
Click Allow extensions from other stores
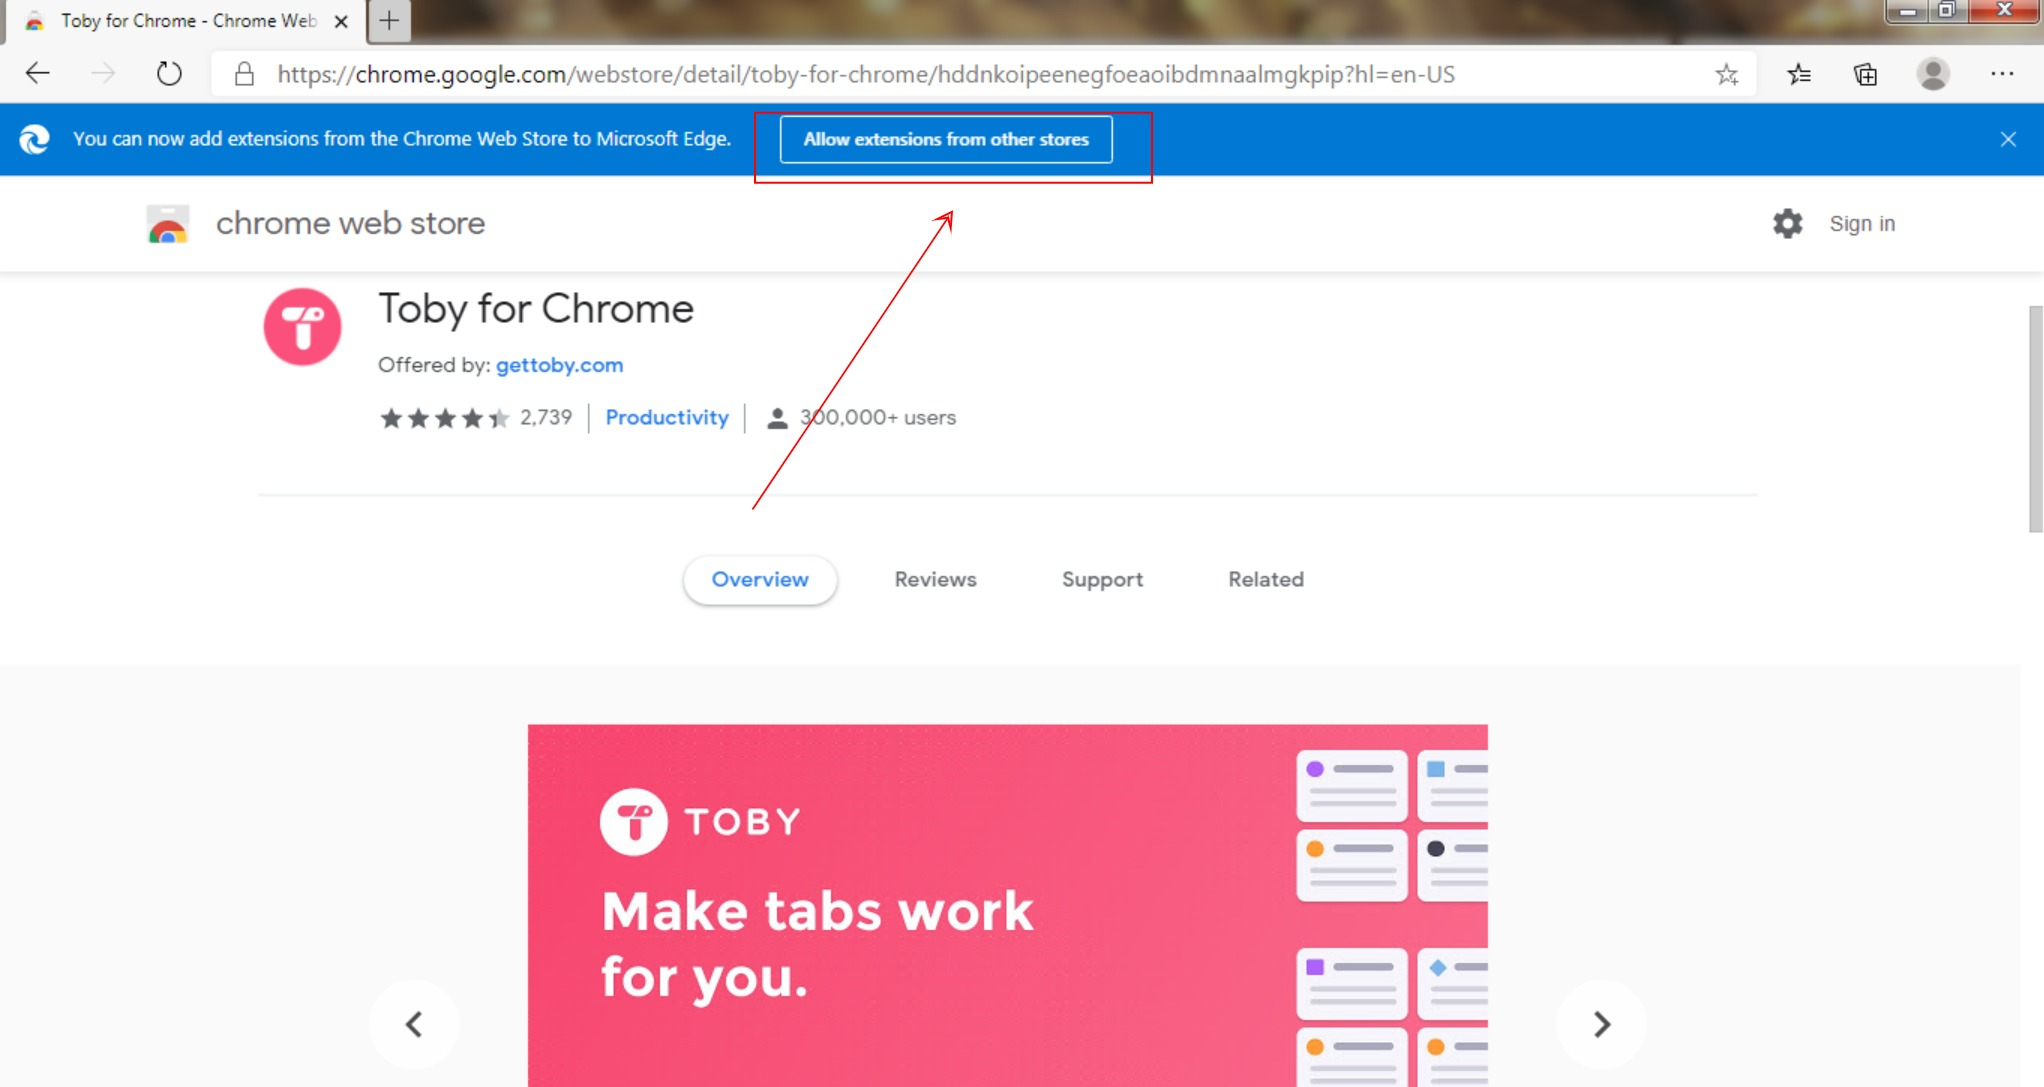[946, 139]
